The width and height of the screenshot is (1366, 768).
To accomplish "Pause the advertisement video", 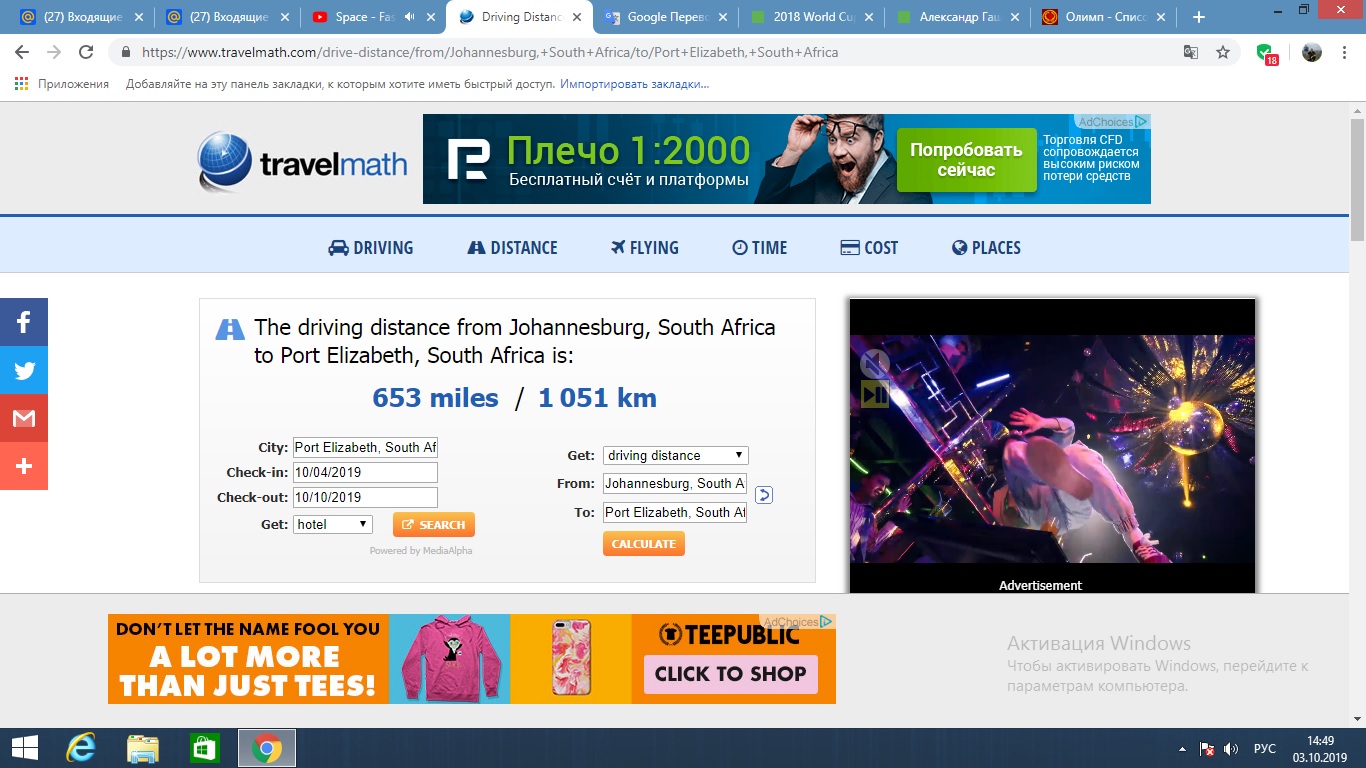I will pyautogui.click(x=875, y=395).
